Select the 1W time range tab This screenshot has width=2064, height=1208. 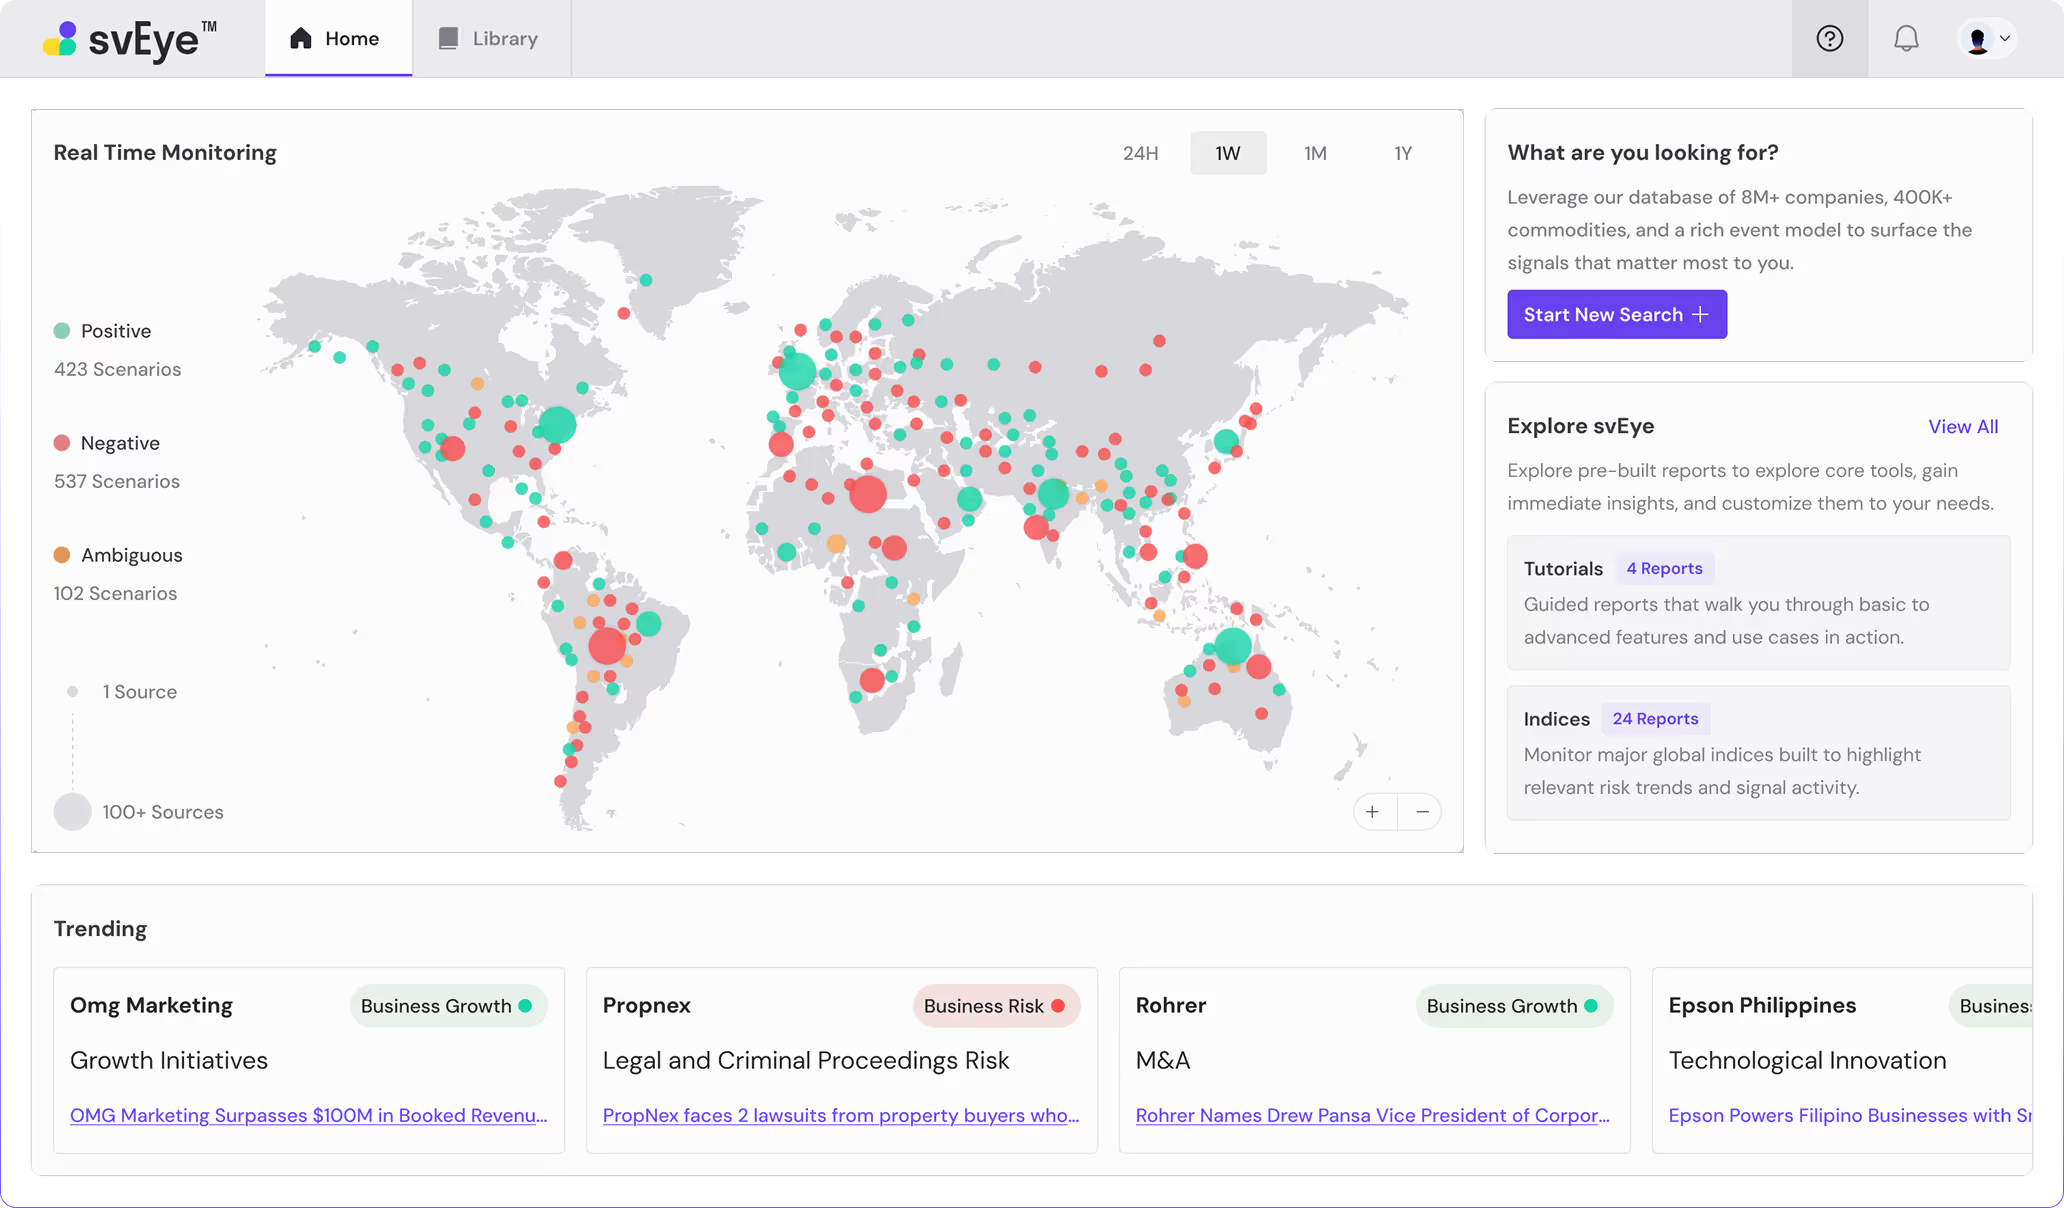click(x=1228, y=153)
